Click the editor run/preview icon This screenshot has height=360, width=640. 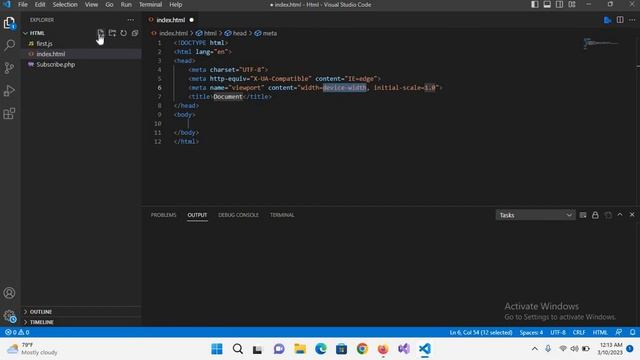[607, 20]
